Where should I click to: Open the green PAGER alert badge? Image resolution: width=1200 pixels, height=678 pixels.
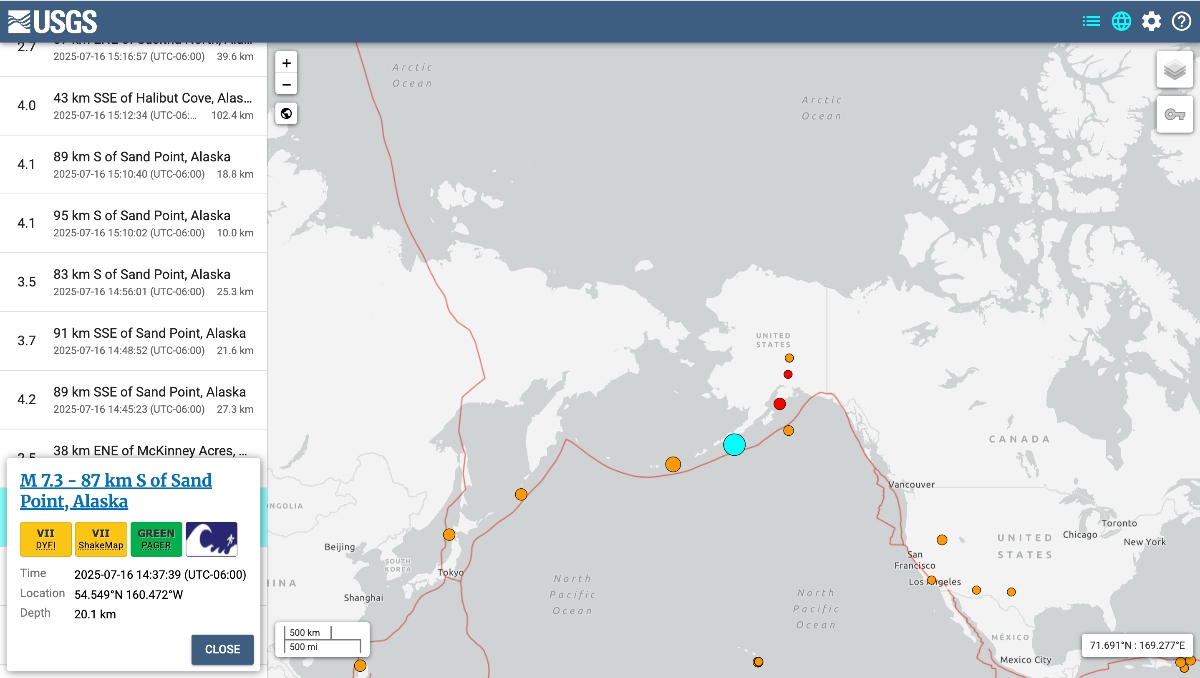click(x=156, y=539)
